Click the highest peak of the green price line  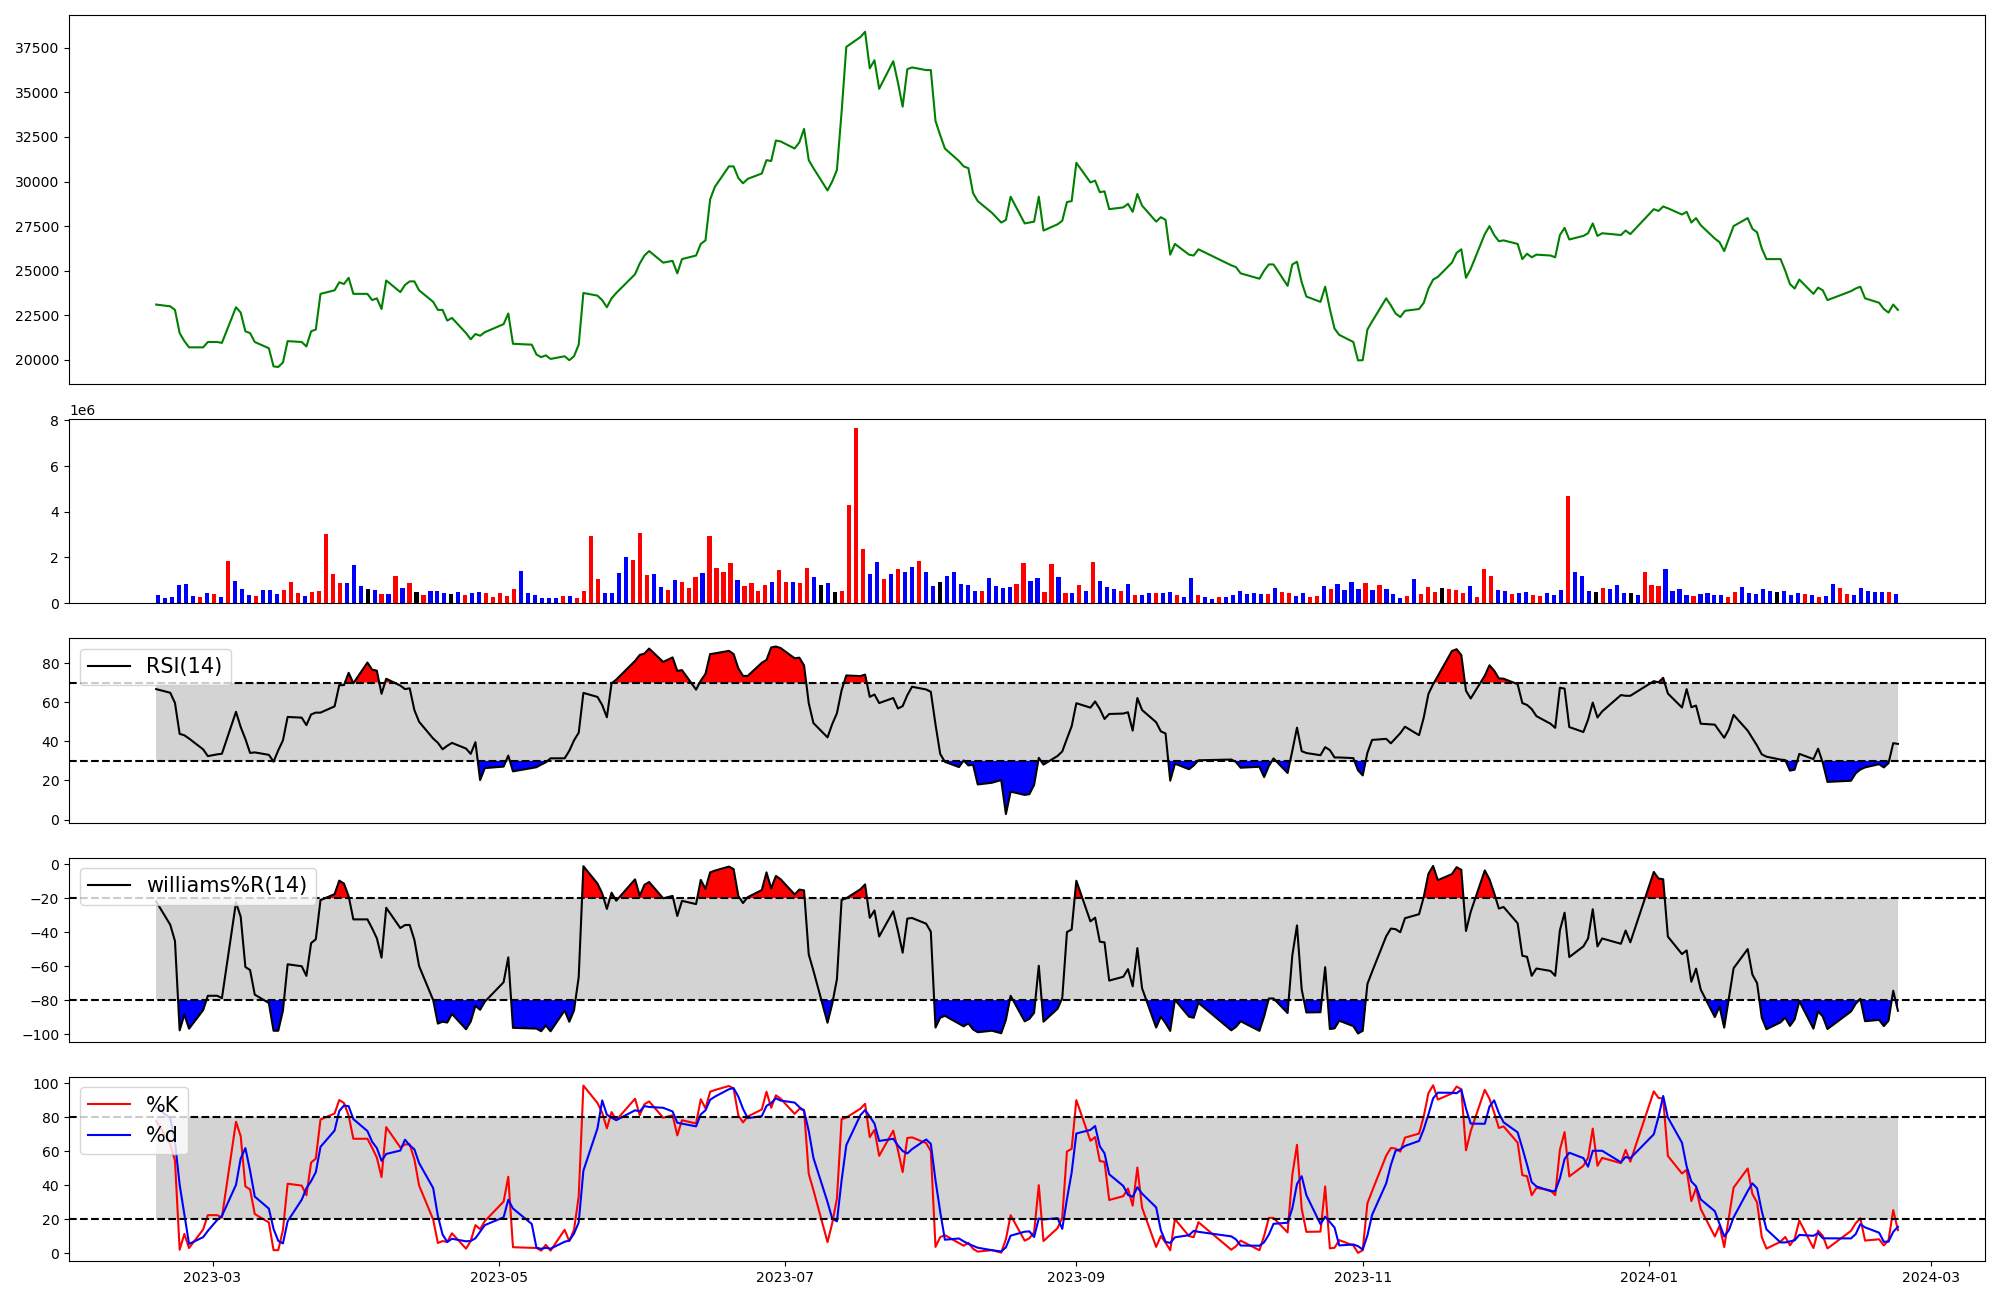click(x=865, y=32)
